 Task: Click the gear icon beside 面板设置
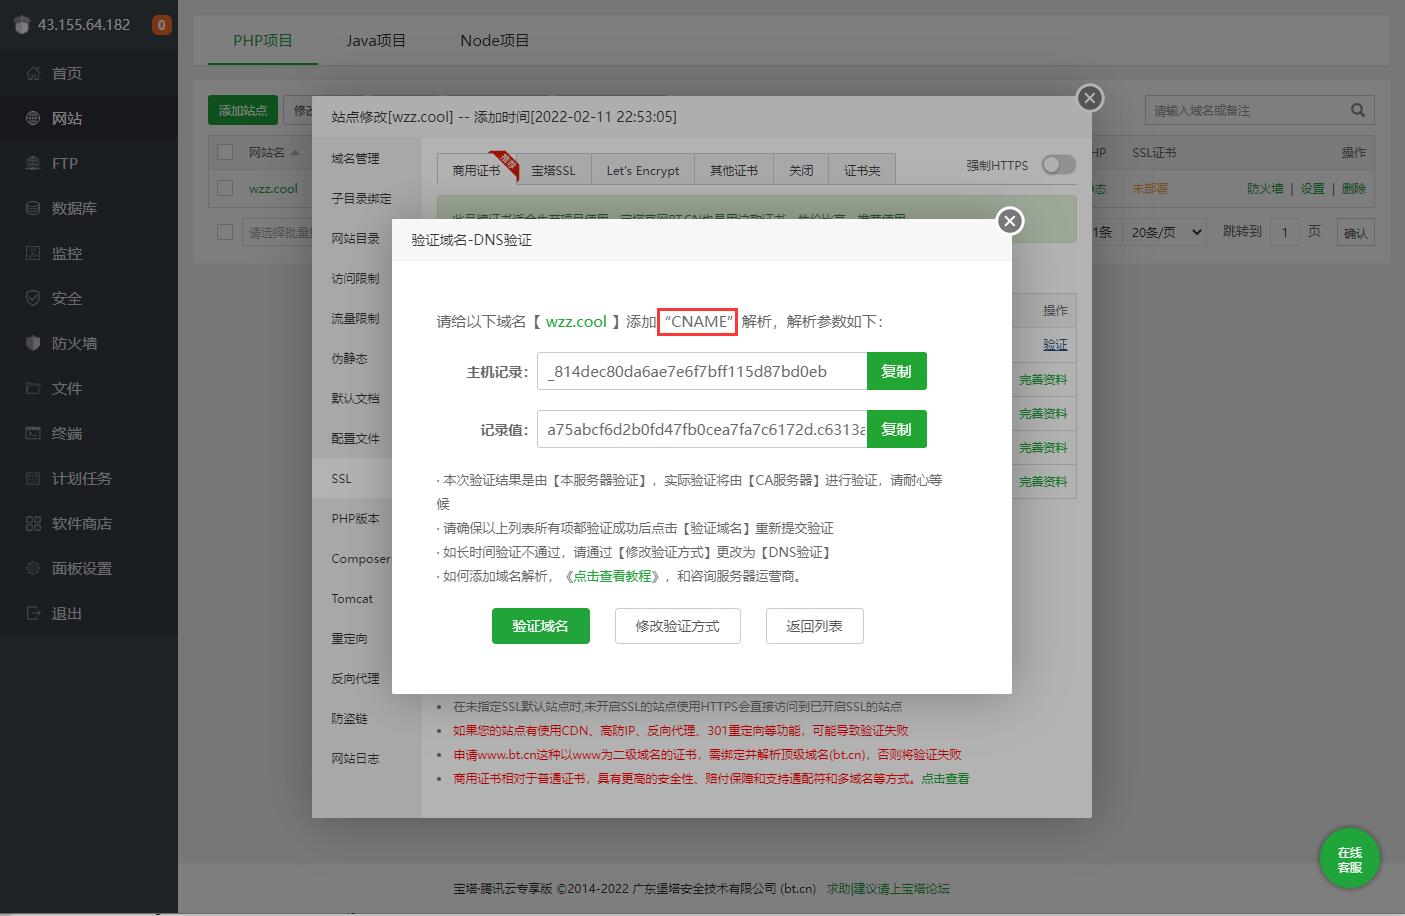(33, 568)
